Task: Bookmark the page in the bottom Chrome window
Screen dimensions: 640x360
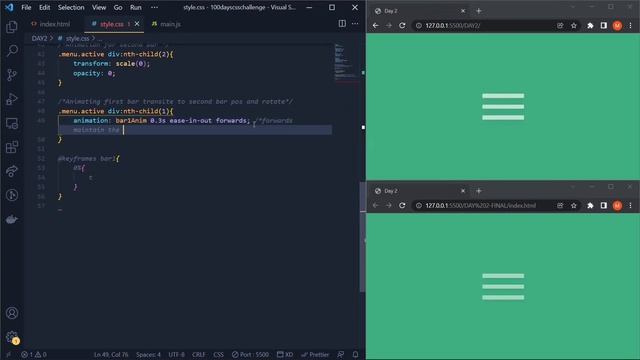Action: (x=573, y=205)
